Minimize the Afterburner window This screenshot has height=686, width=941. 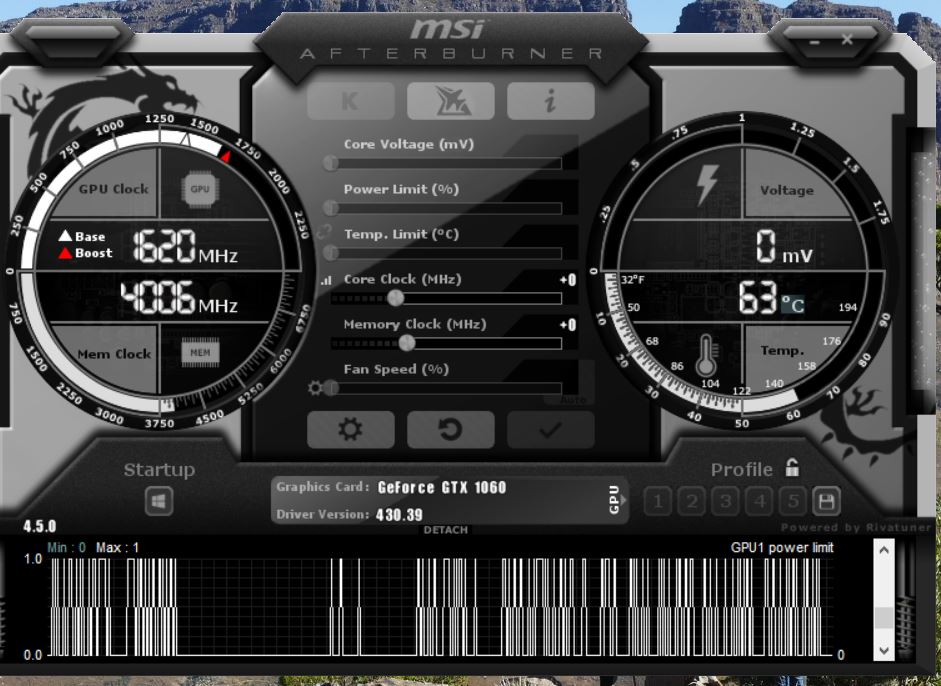[814, 41]
